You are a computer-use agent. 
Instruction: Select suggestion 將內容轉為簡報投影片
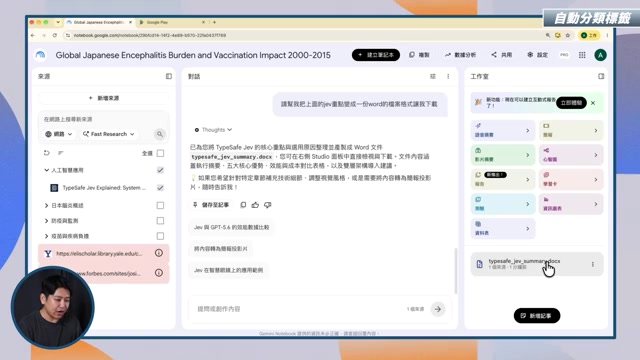220,249
